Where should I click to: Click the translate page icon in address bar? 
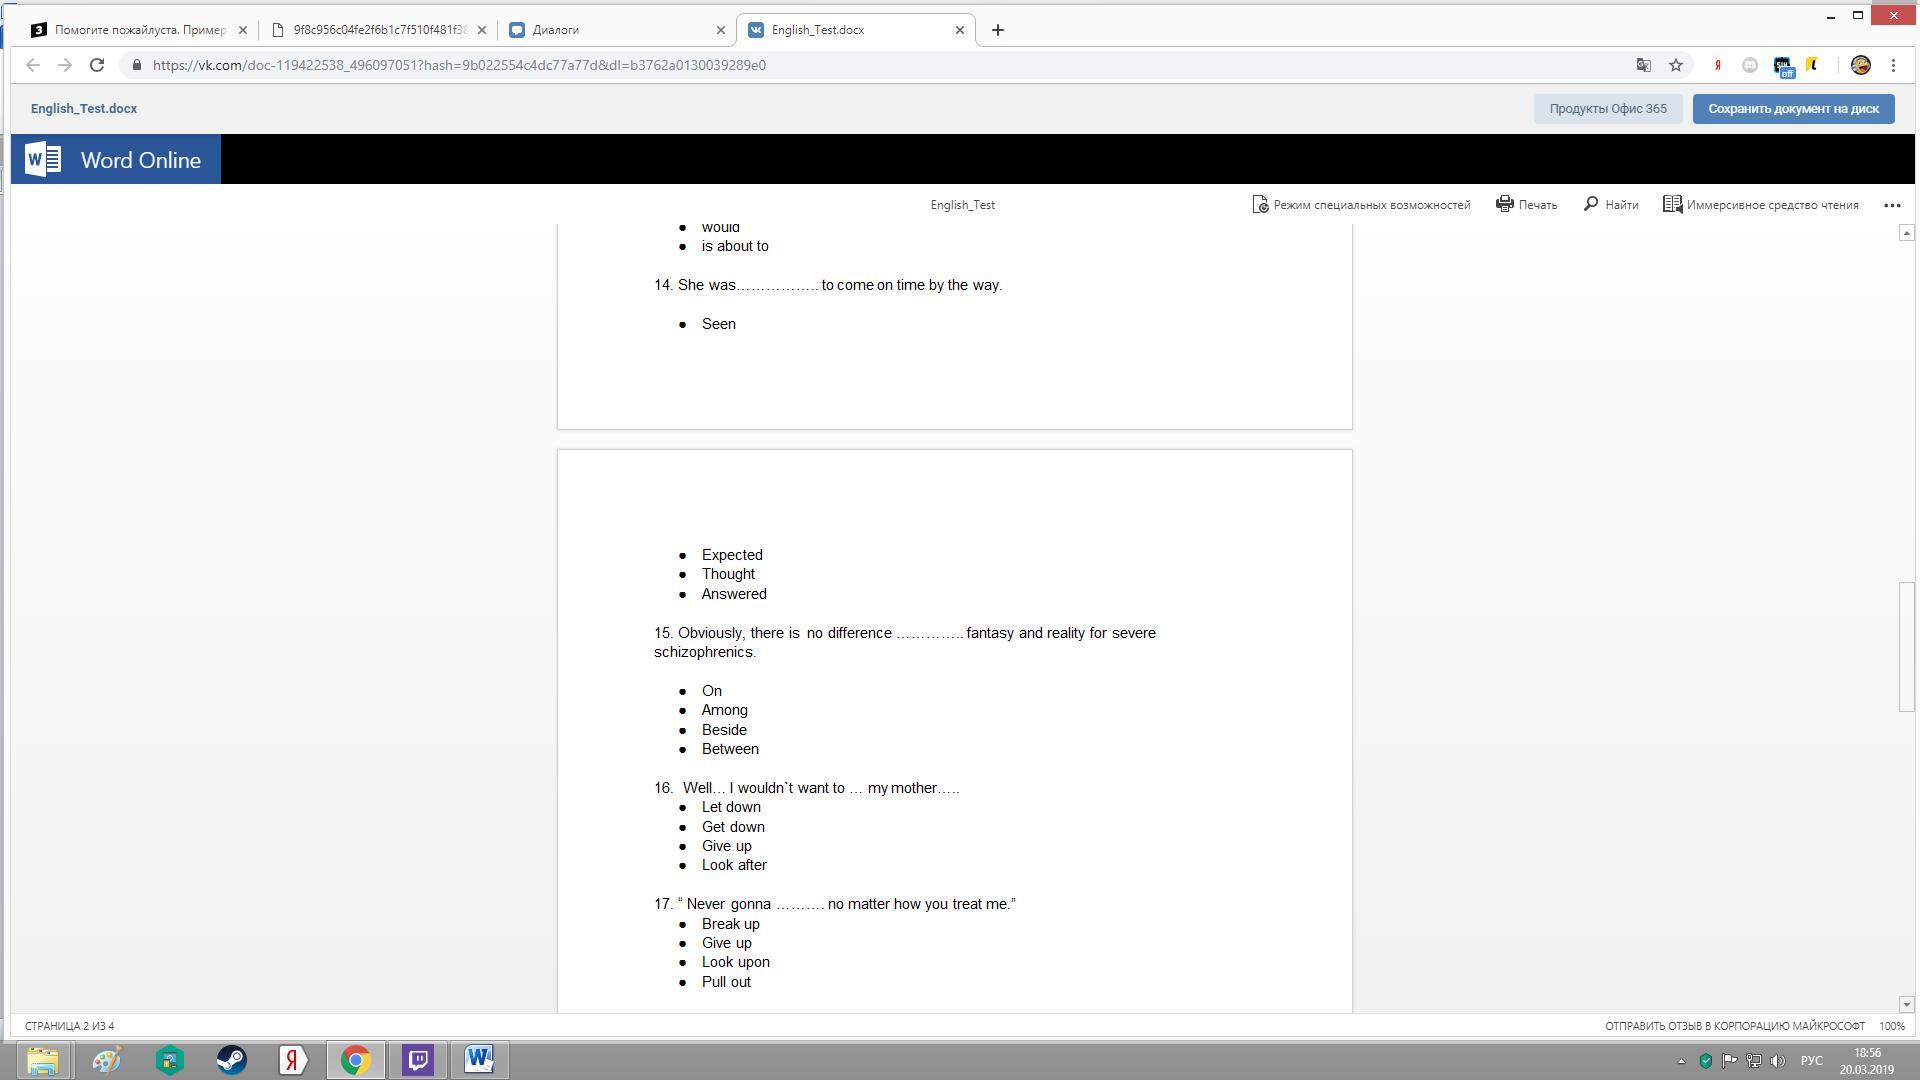coord(1643,65)
